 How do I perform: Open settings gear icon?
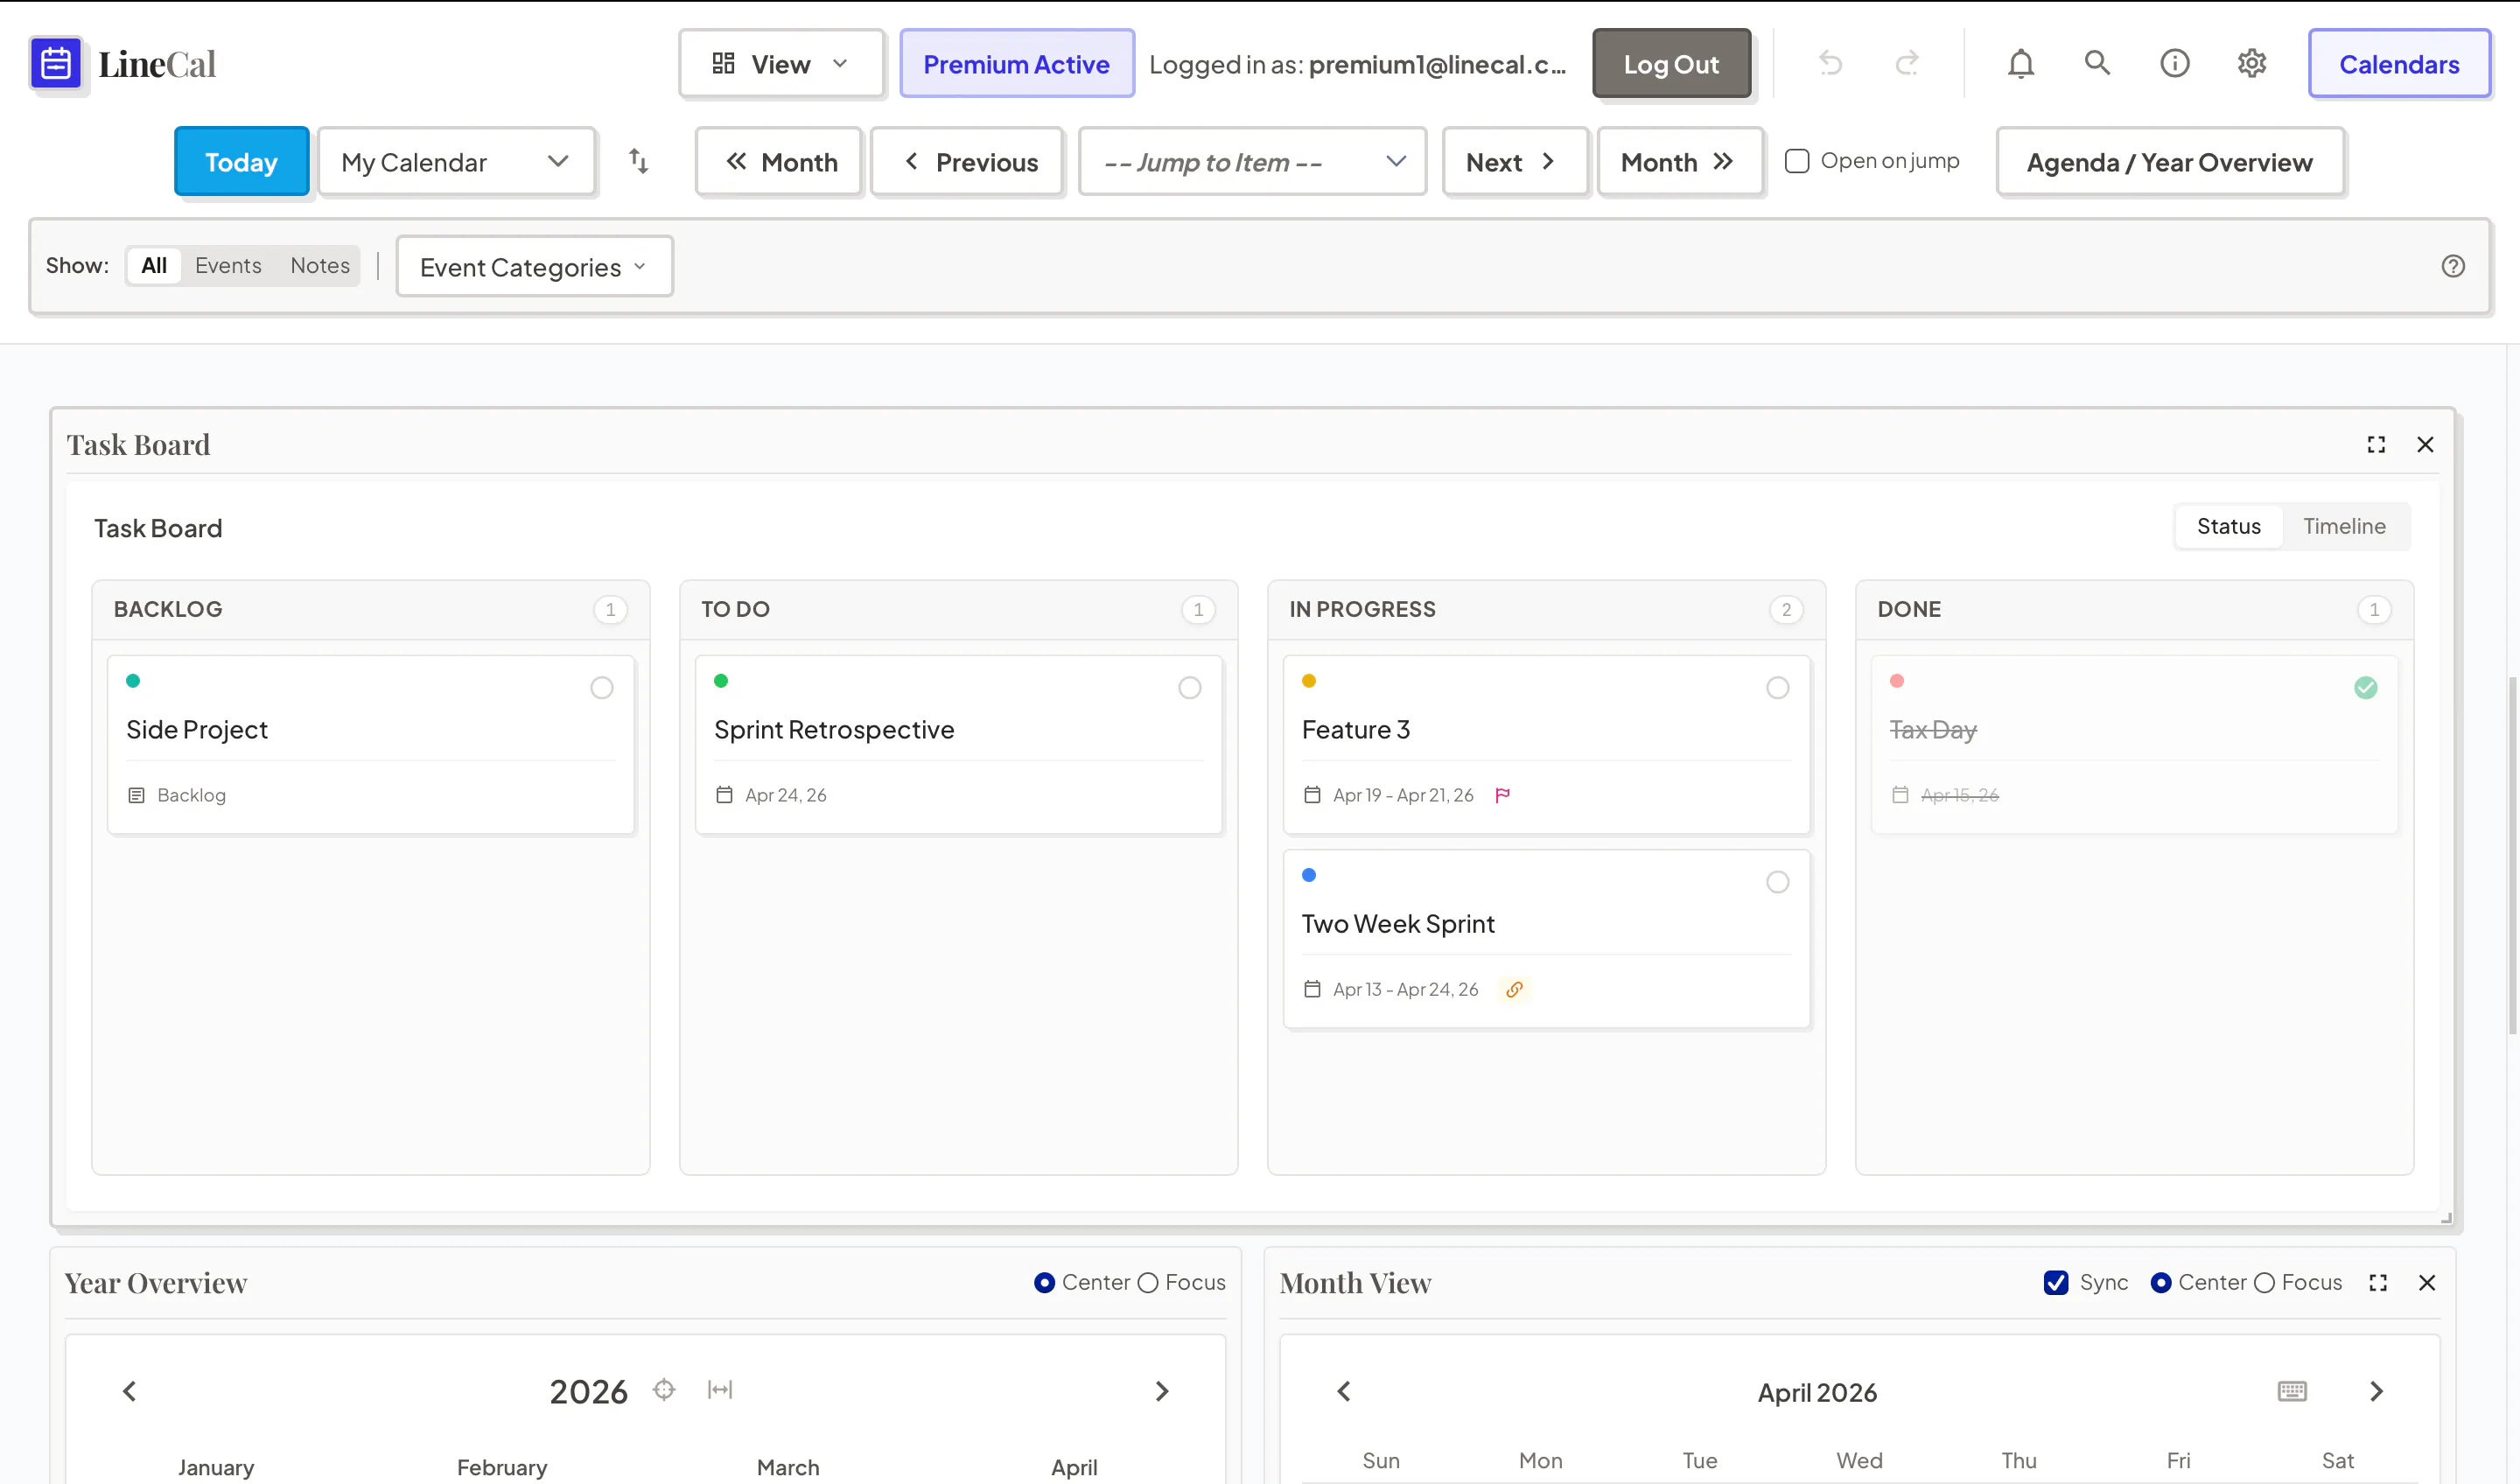pos(2252,63)
